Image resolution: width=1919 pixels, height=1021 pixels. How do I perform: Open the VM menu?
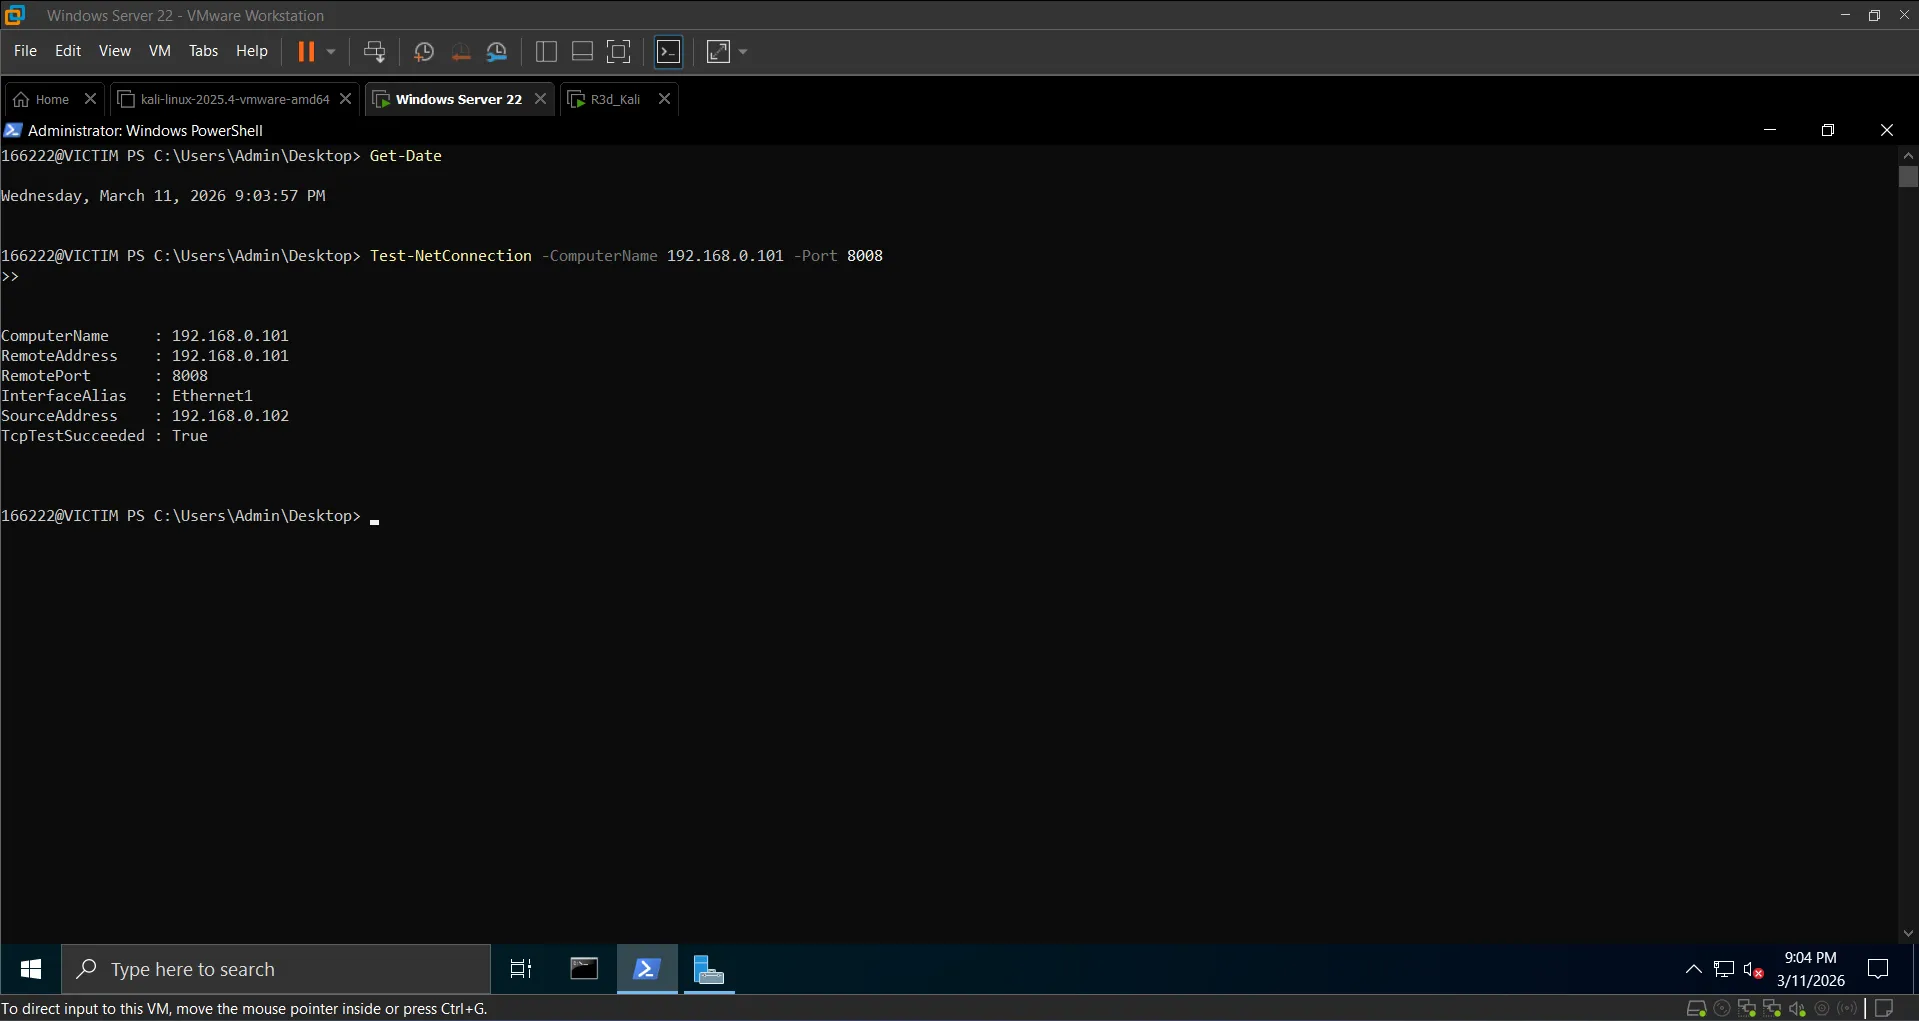[159, 51]
